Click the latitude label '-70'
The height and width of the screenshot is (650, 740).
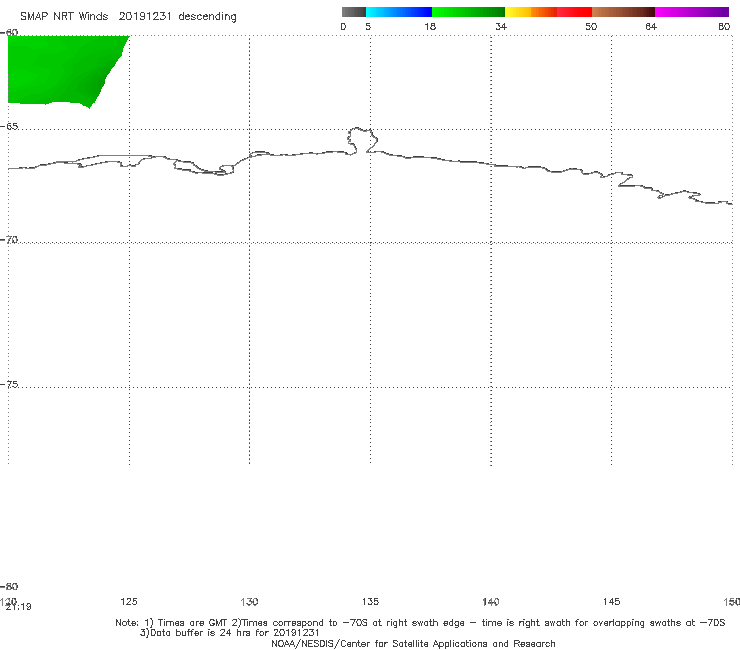[9, 240]
